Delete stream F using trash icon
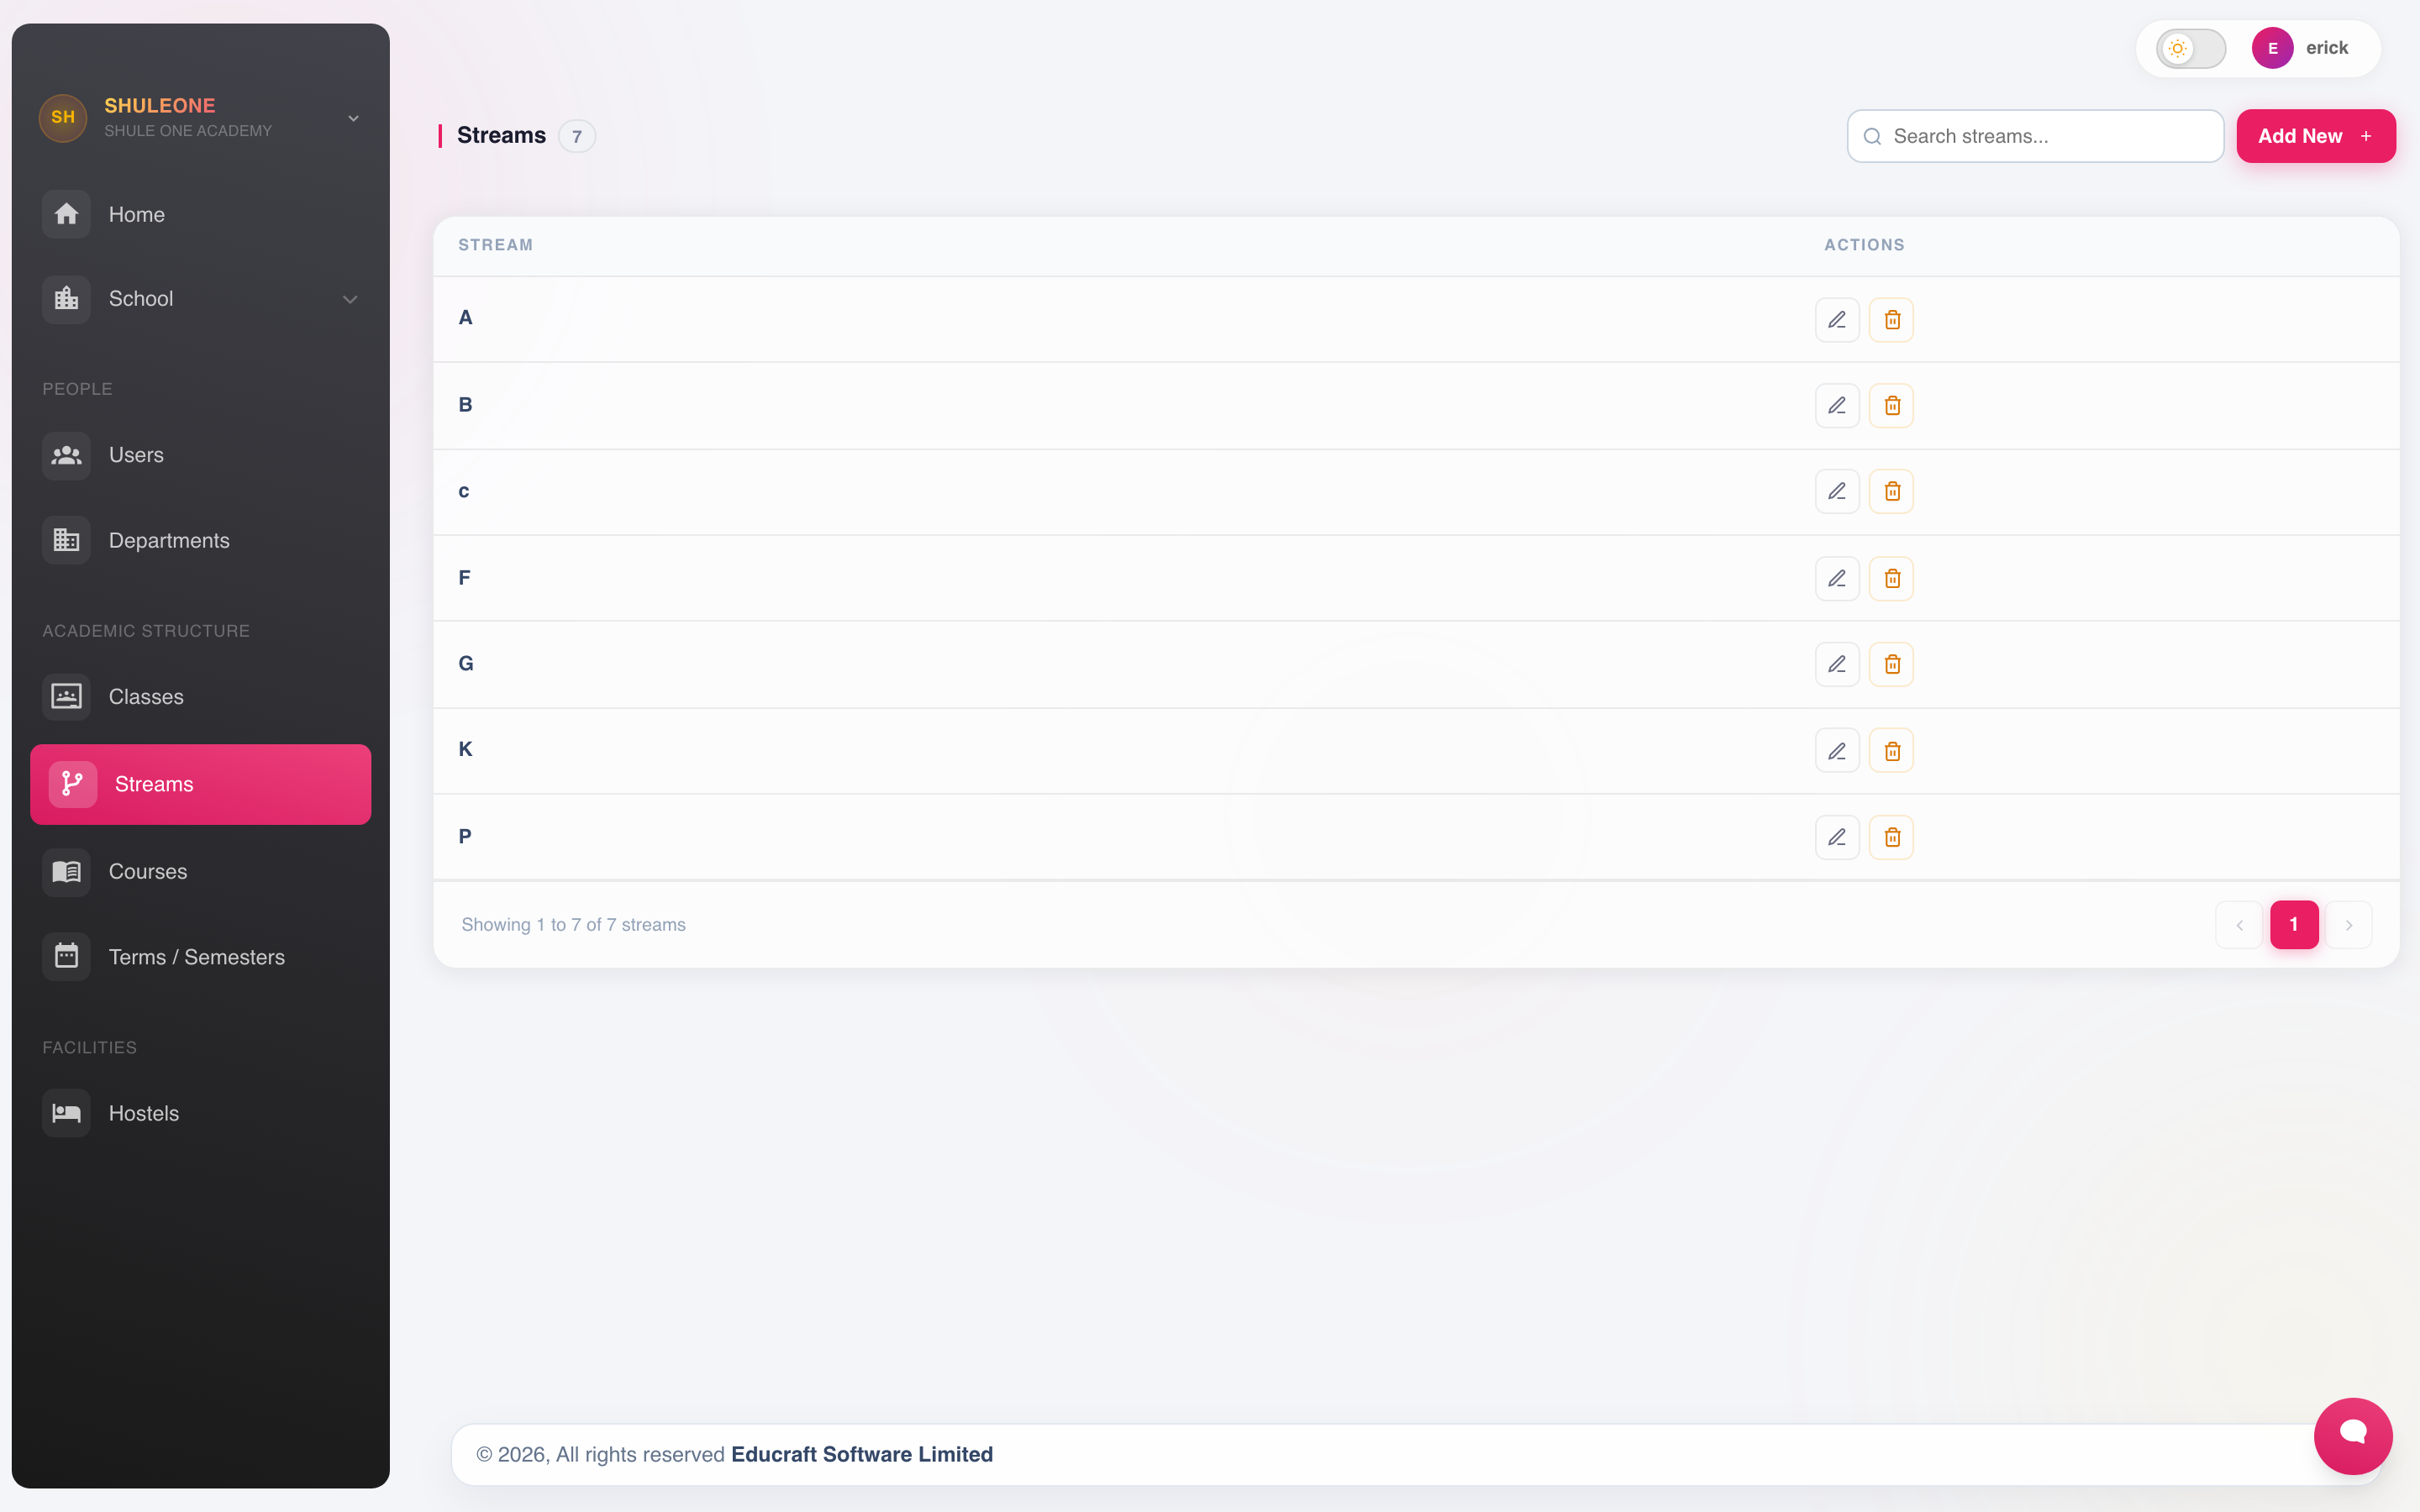Viewport: 2420px width, 1512px height. [x=1892, y=579]
